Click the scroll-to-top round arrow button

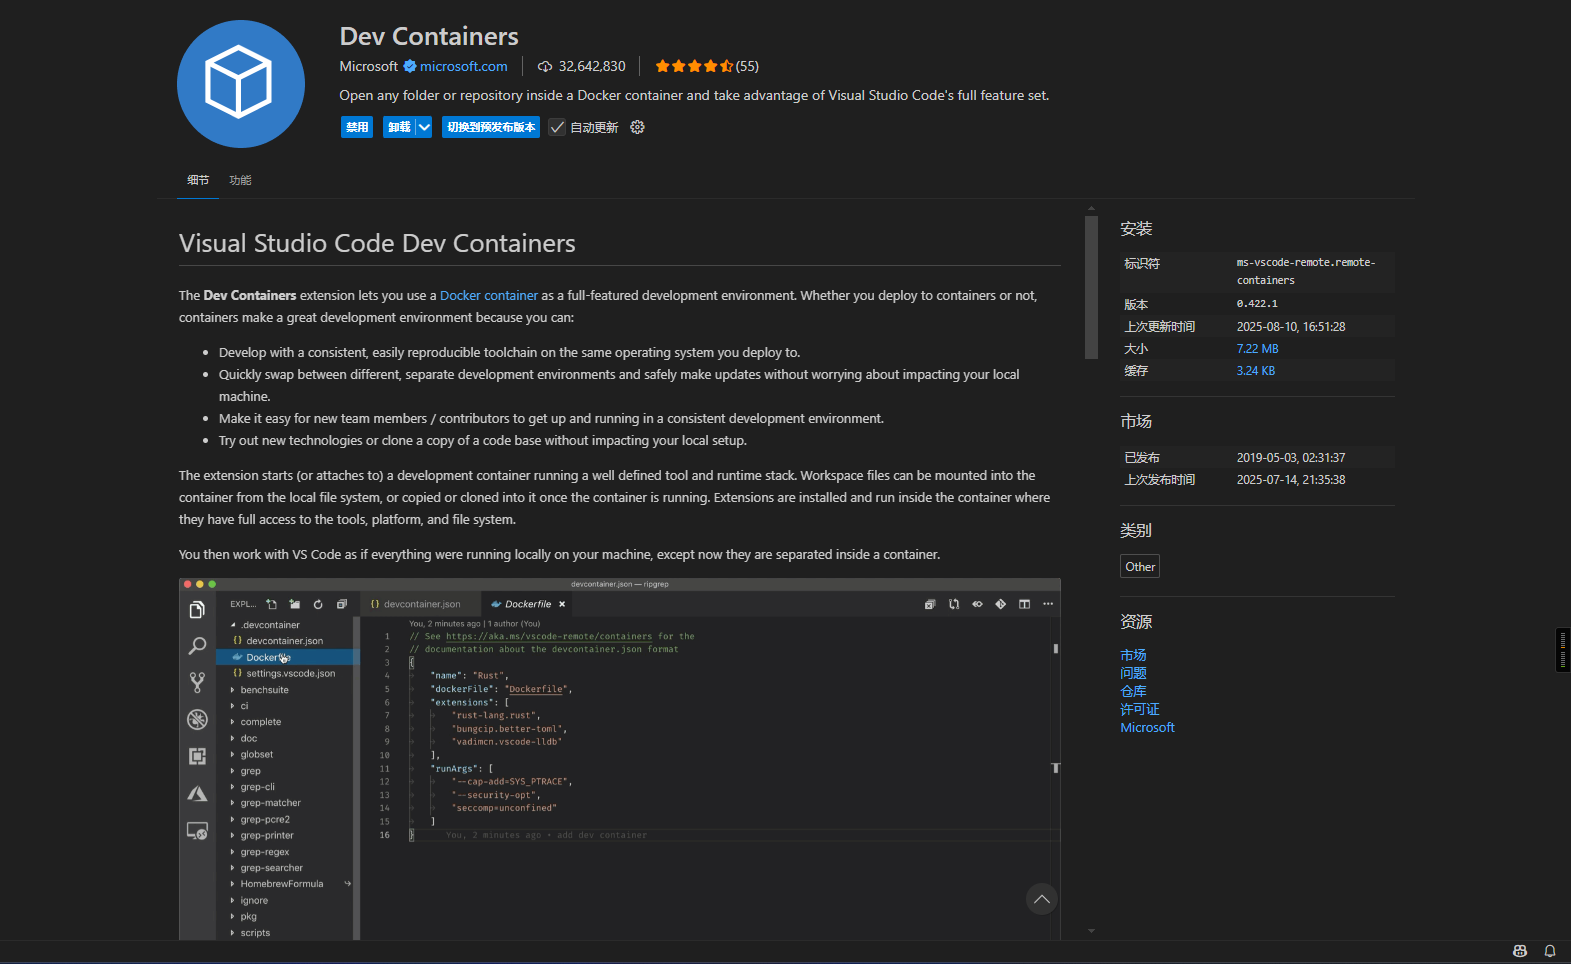click(x=1041, y=899)
